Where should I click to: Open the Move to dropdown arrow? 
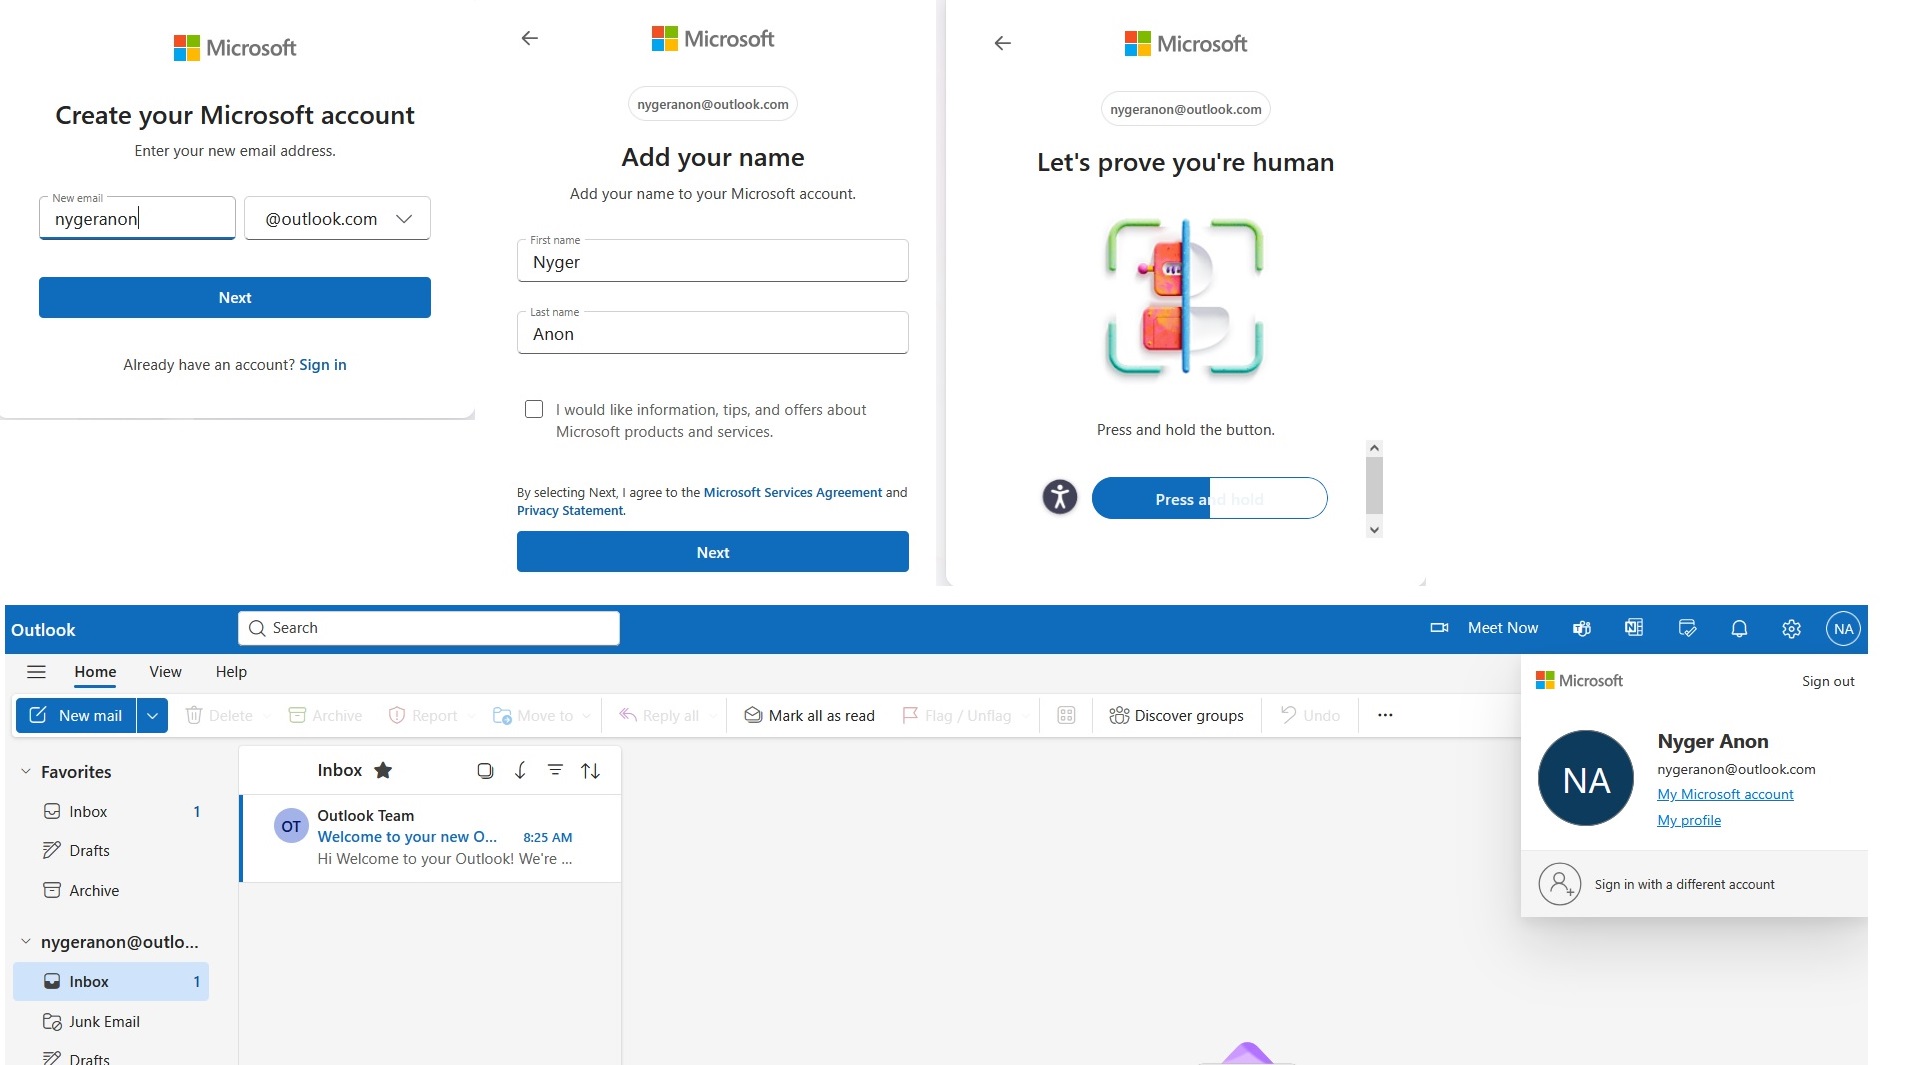(x=586, y=716)
